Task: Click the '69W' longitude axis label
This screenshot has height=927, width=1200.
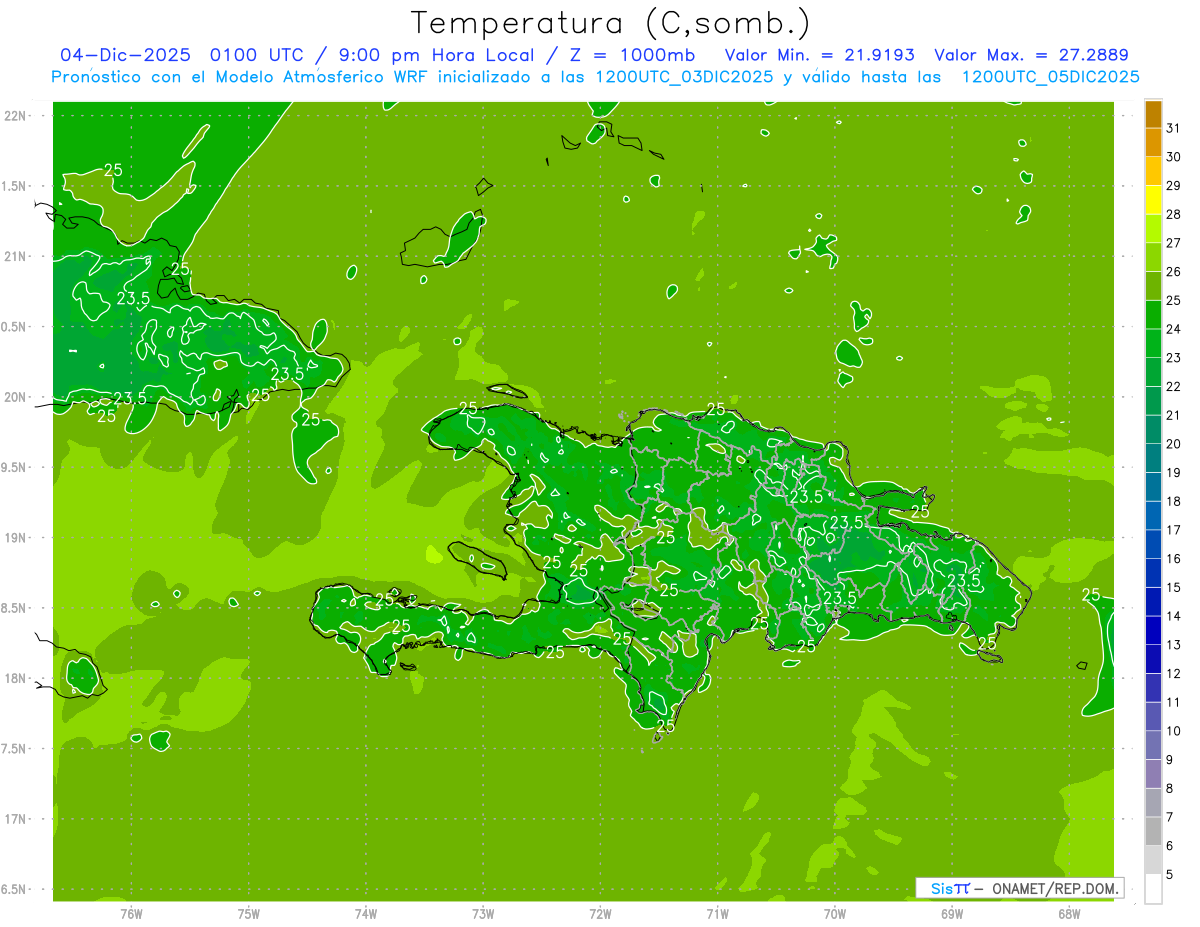Action: (952, 913)
